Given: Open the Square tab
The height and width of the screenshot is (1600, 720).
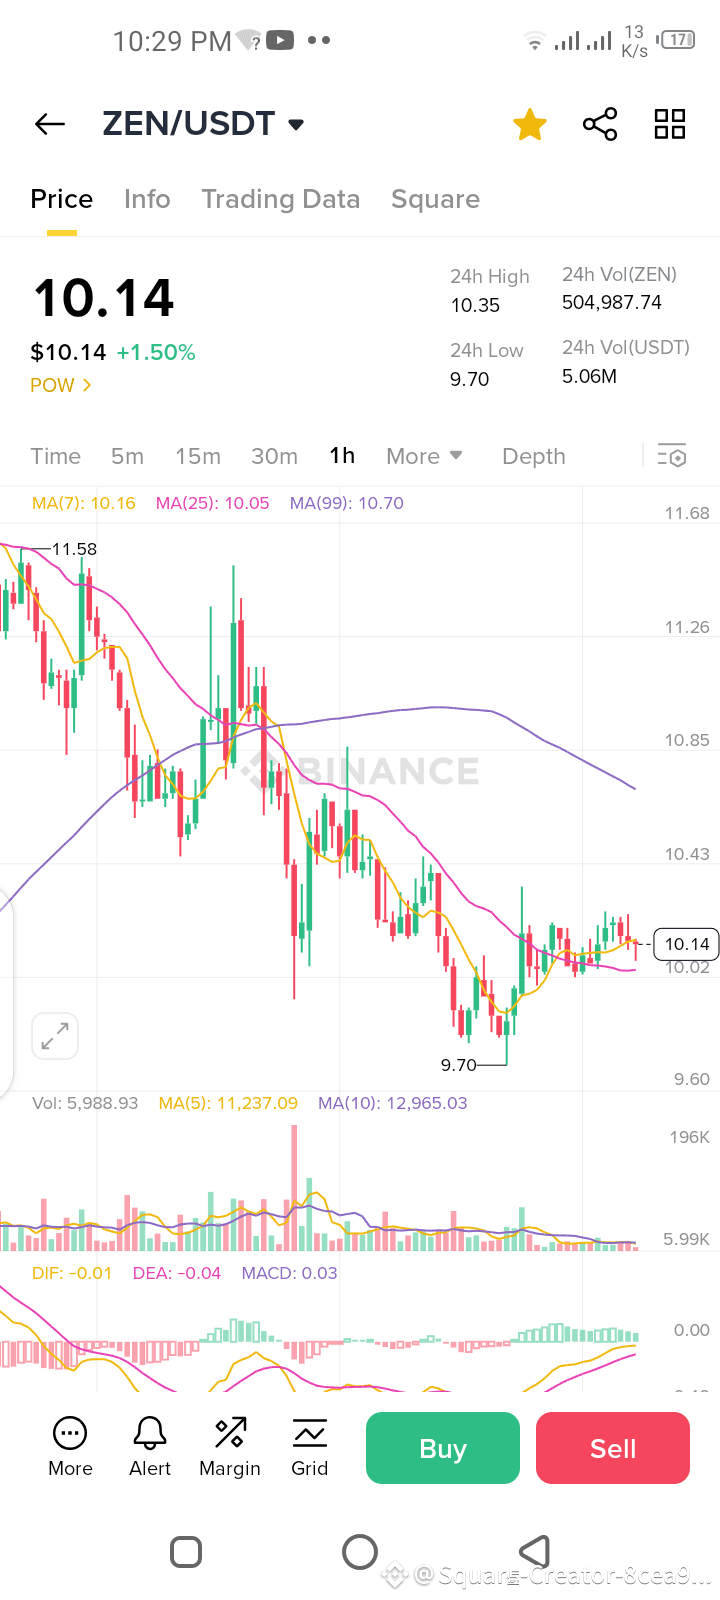Looking at the screenshot, I should pyautogui.click(x=435, y=198).
